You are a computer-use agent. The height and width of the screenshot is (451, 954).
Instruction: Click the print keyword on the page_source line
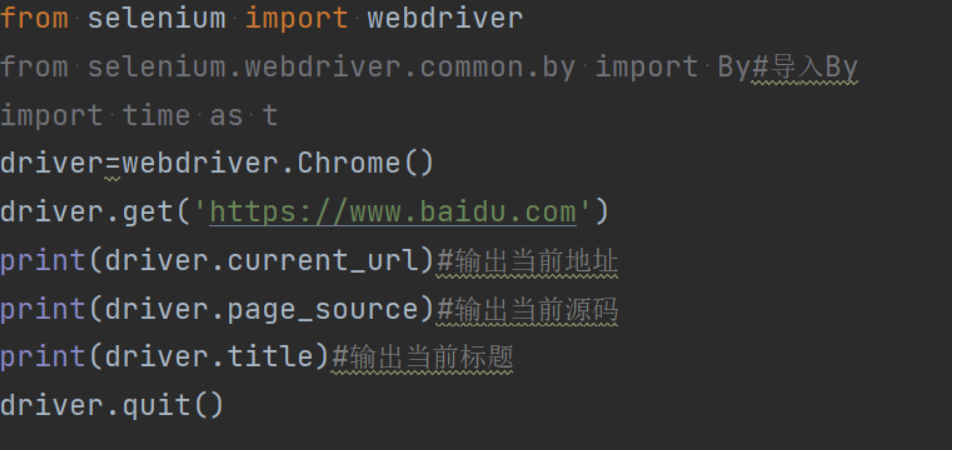pyautogui.click(x=43, y=309)
